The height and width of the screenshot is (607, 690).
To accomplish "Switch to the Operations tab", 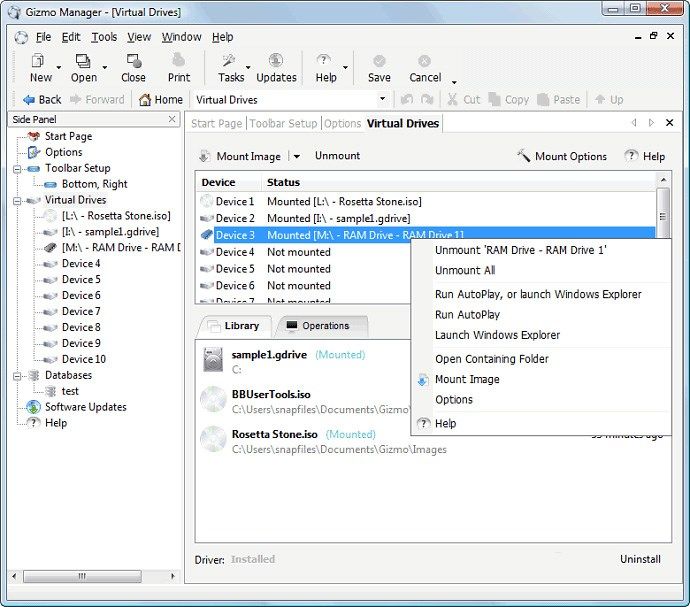I will tap(322, 326).
